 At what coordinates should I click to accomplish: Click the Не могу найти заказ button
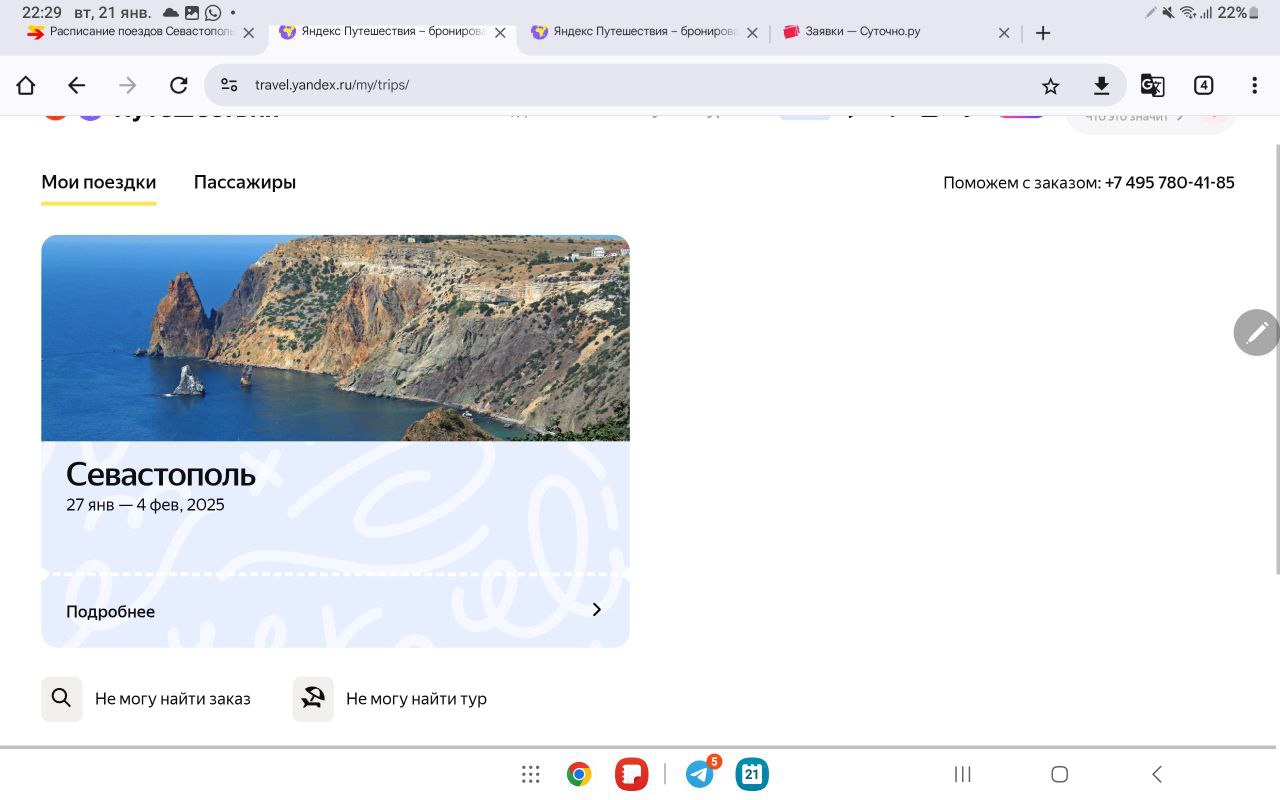(x=148, y=699)
